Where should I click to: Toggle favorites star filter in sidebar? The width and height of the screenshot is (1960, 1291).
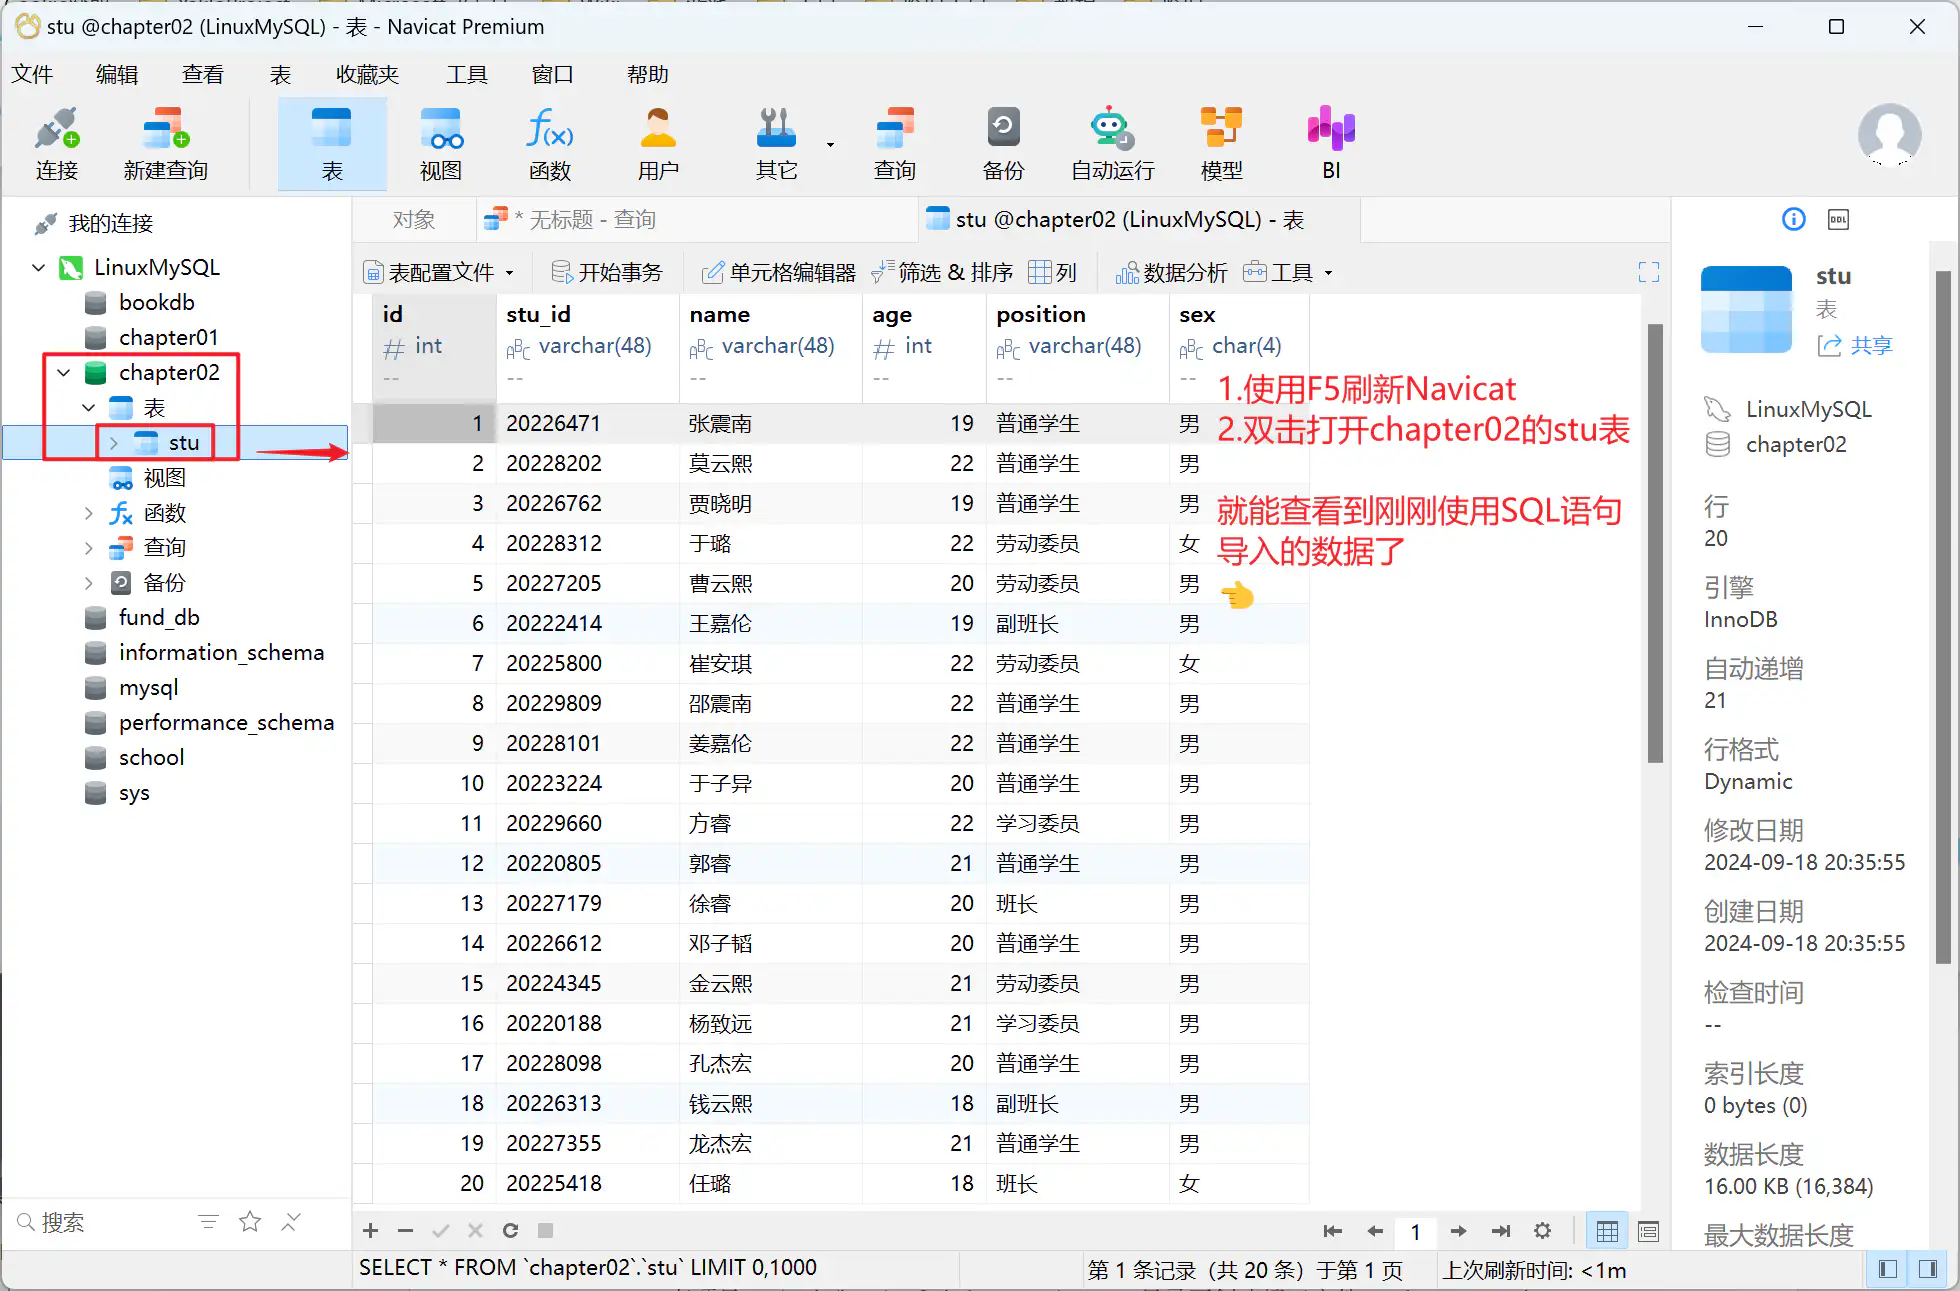[250, 1222]
